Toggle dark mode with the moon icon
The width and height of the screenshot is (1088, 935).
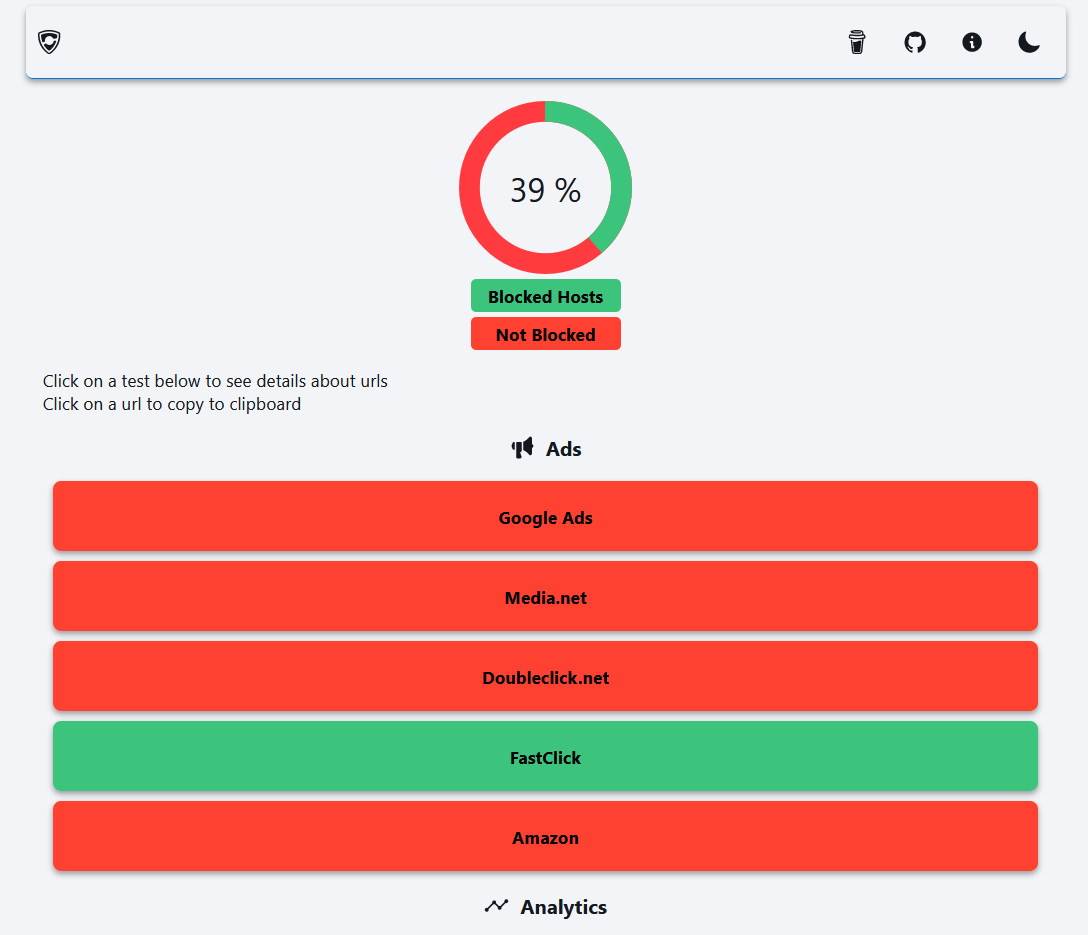tap(1029, 42)
